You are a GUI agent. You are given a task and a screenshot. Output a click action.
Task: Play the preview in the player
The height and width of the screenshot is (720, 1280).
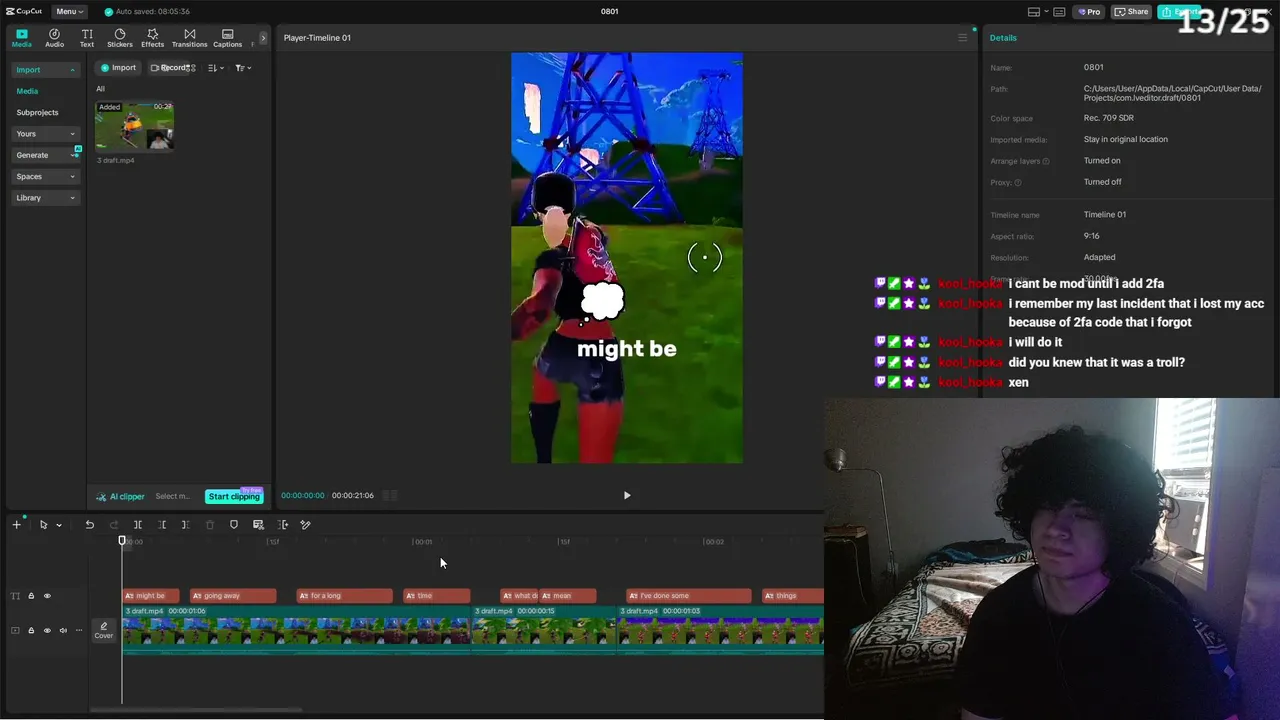(x=627, y=495)
